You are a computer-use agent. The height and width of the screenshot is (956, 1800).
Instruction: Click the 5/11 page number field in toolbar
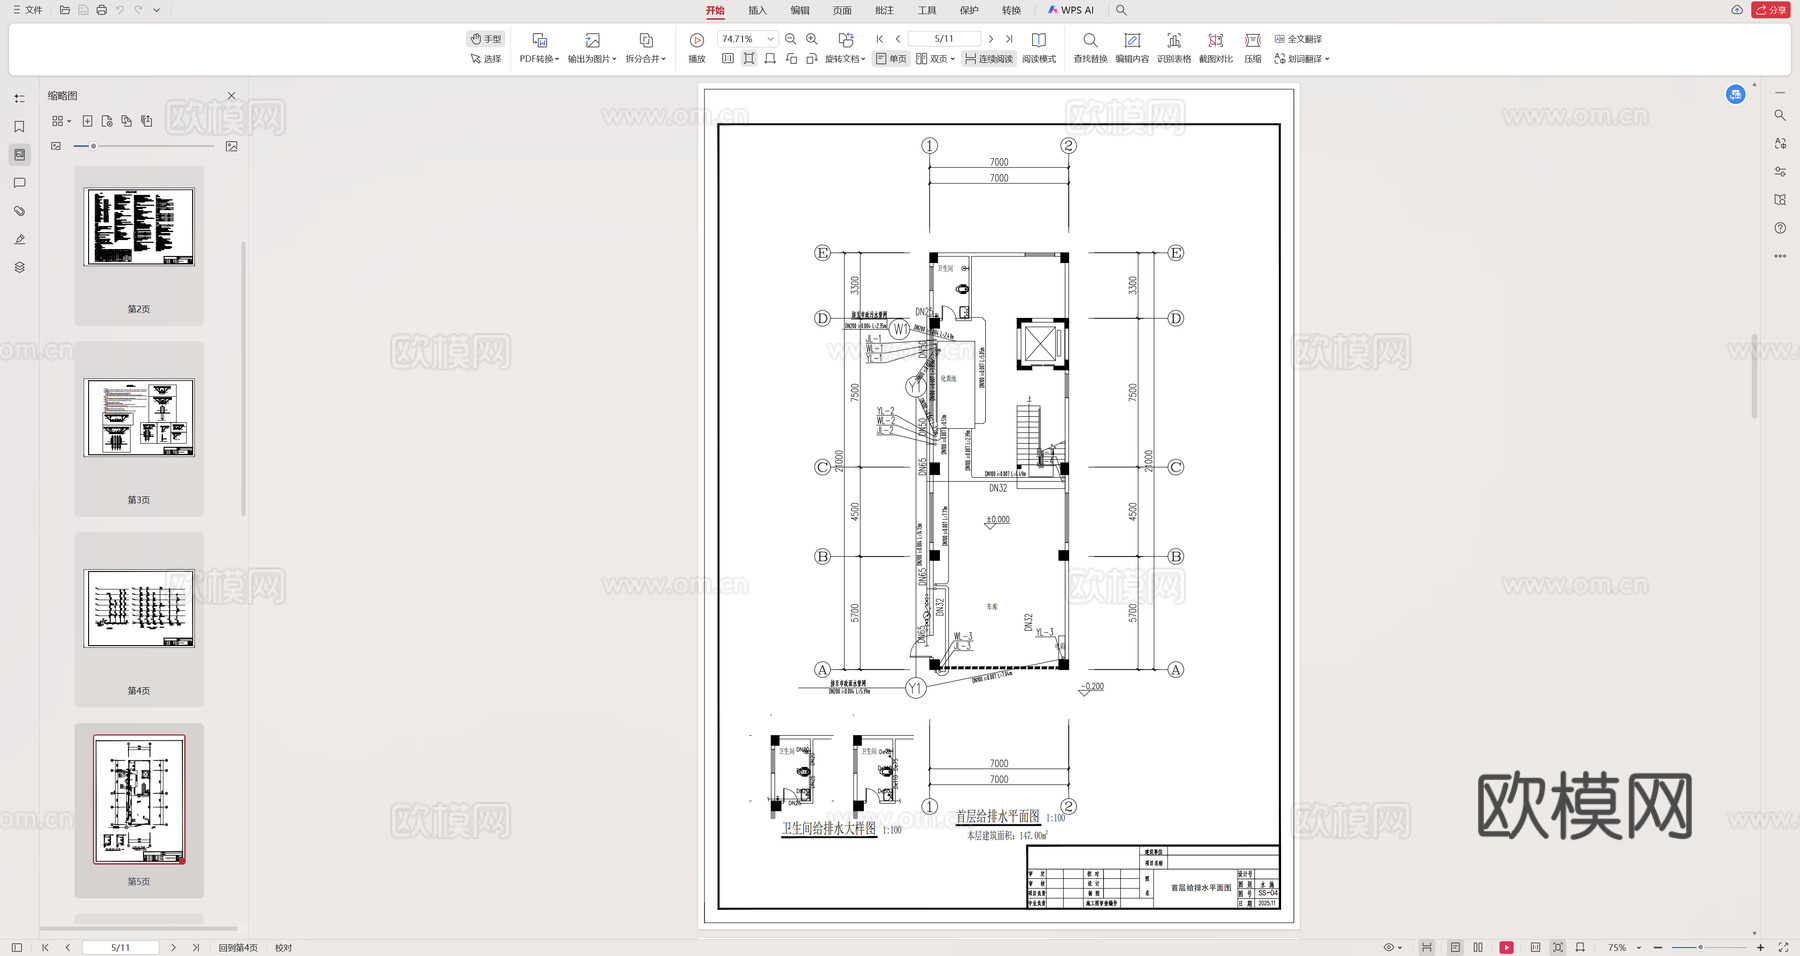pos(944,39)
